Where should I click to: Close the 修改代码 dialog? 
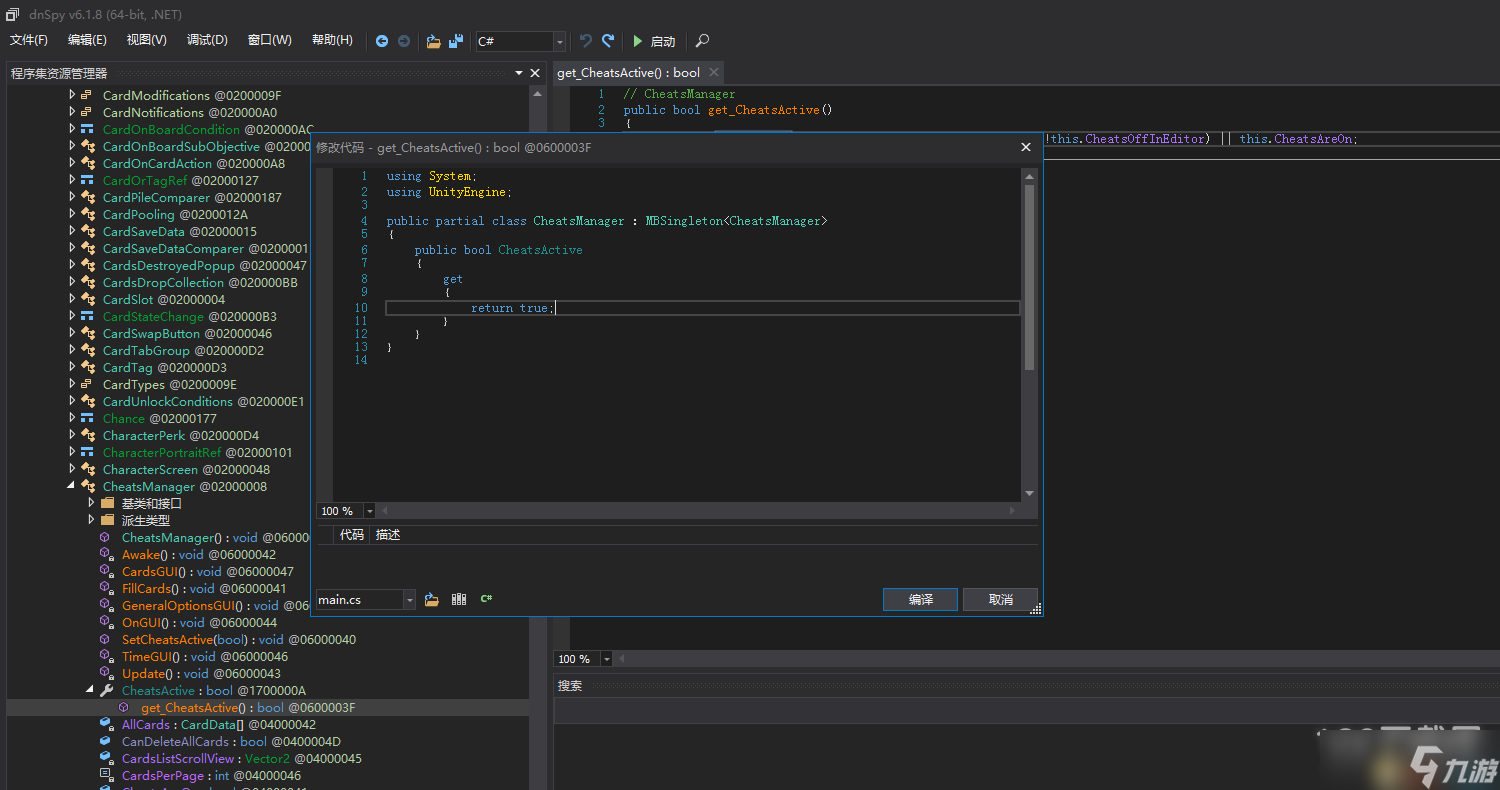(x=1025, y=147)
